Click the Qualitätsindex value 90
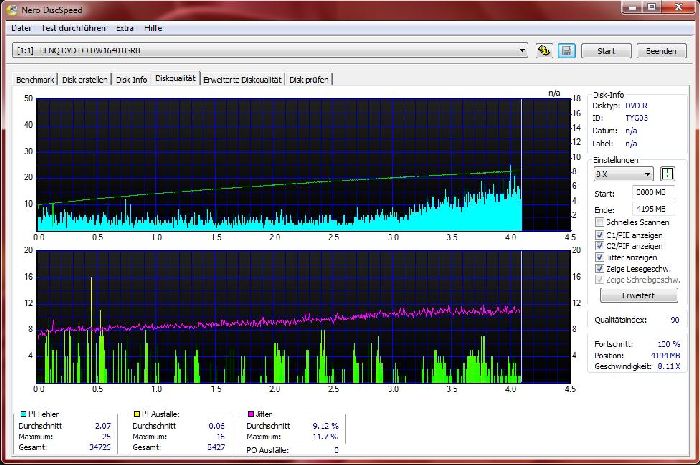The height and width of the screenshot is (465, 700). point(675,320)
